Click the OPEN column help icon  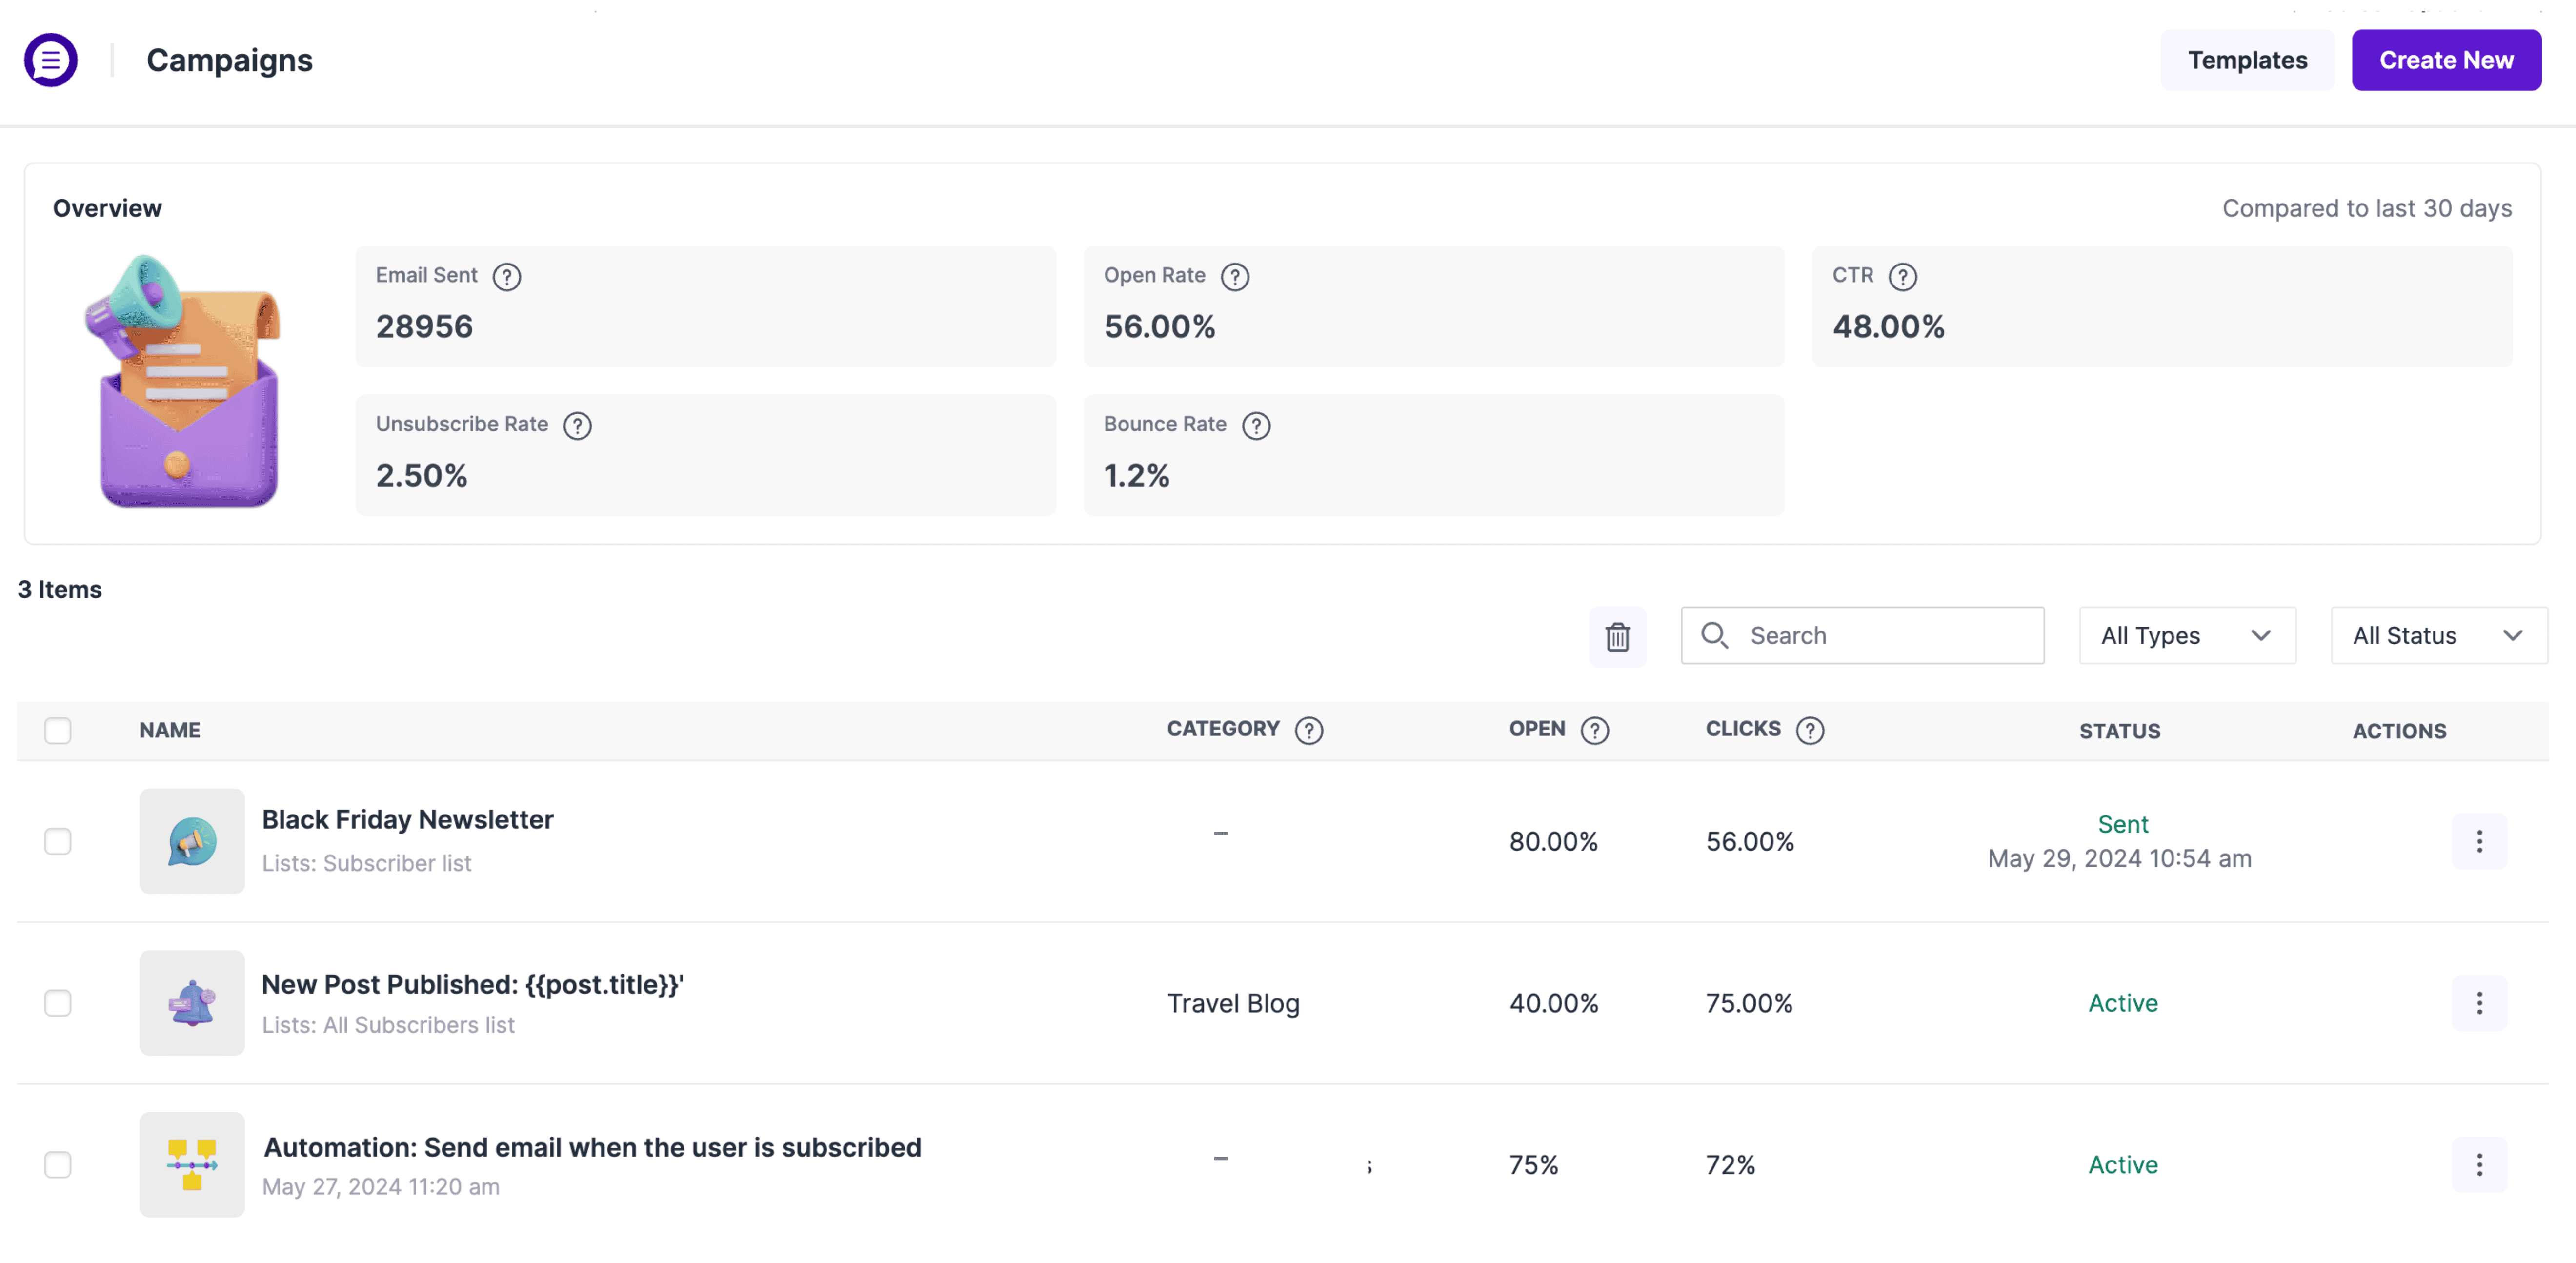pos(1594,731)
